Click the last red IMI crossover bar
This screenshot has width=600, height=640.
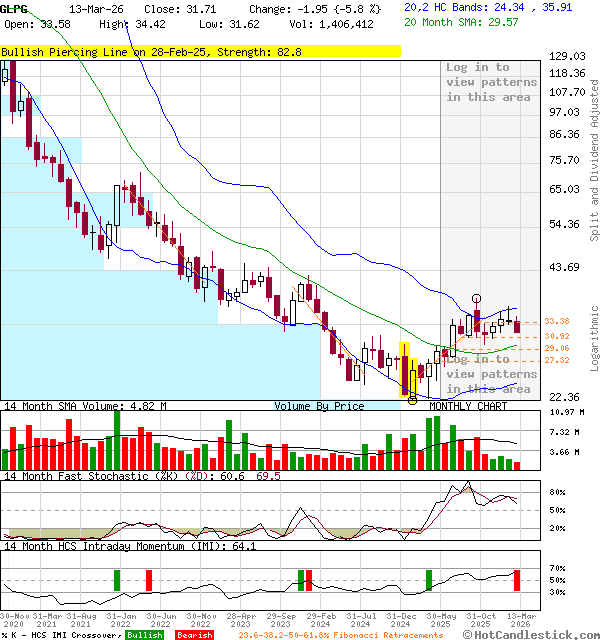517,580
